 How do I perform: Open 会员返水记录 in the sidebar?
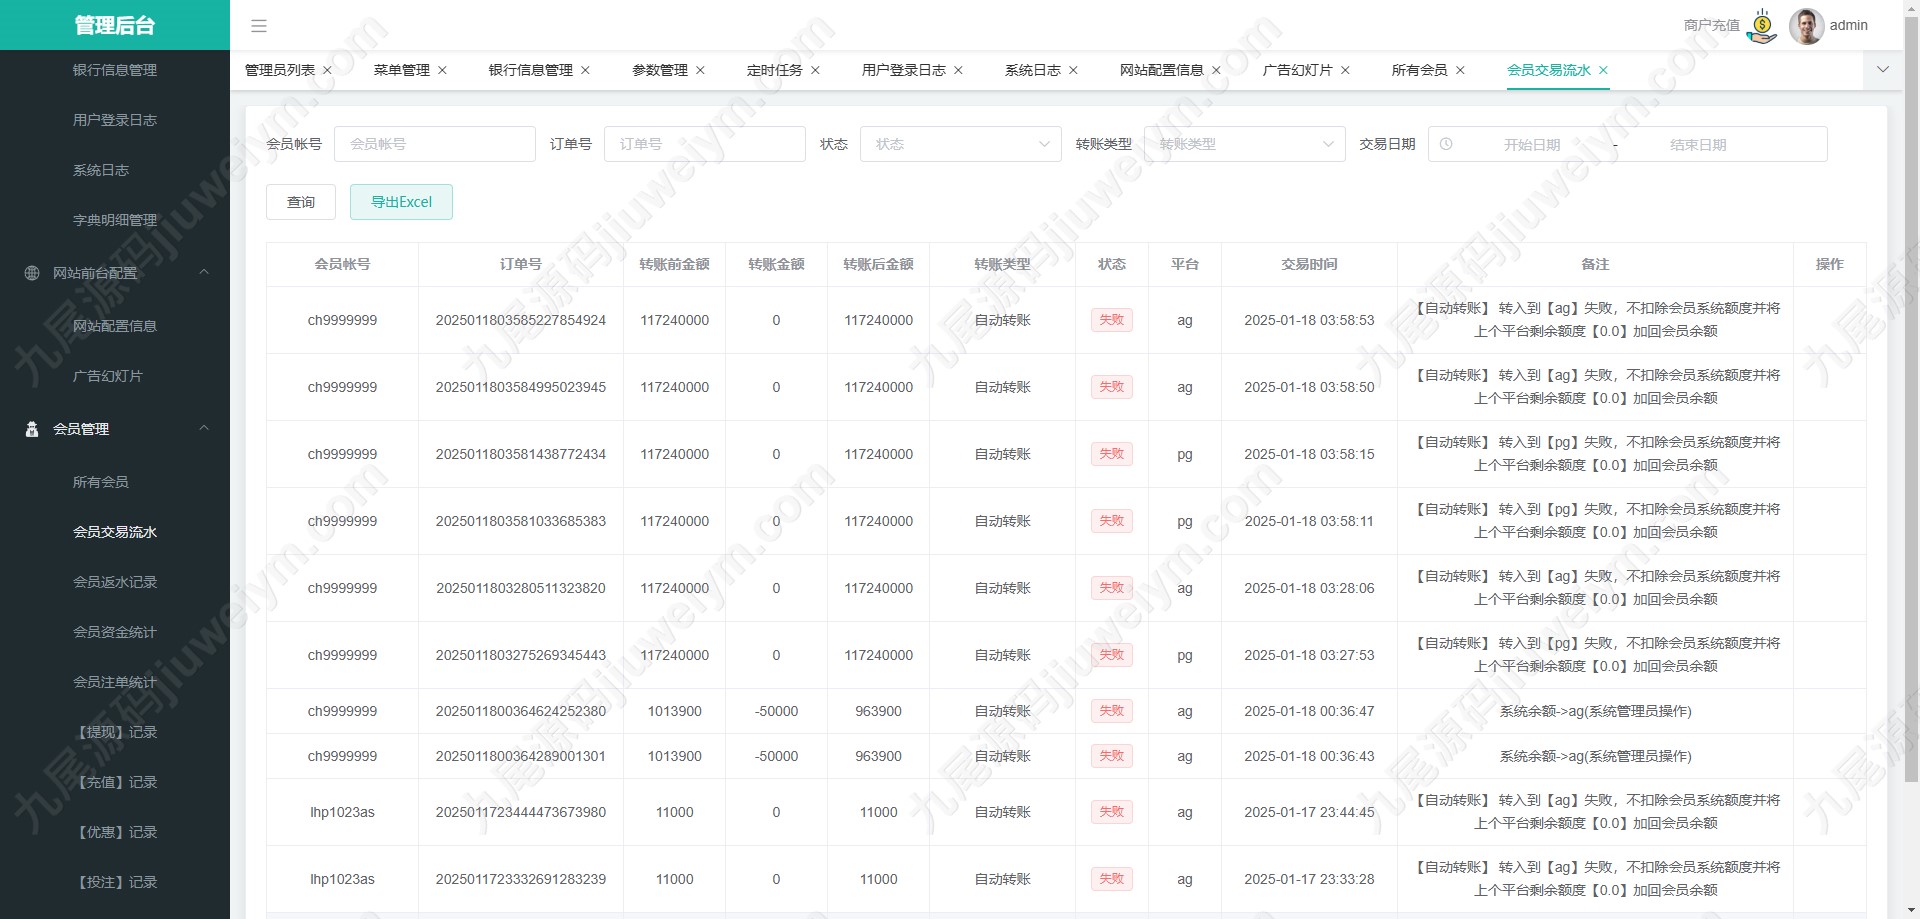tap(115, 582)
